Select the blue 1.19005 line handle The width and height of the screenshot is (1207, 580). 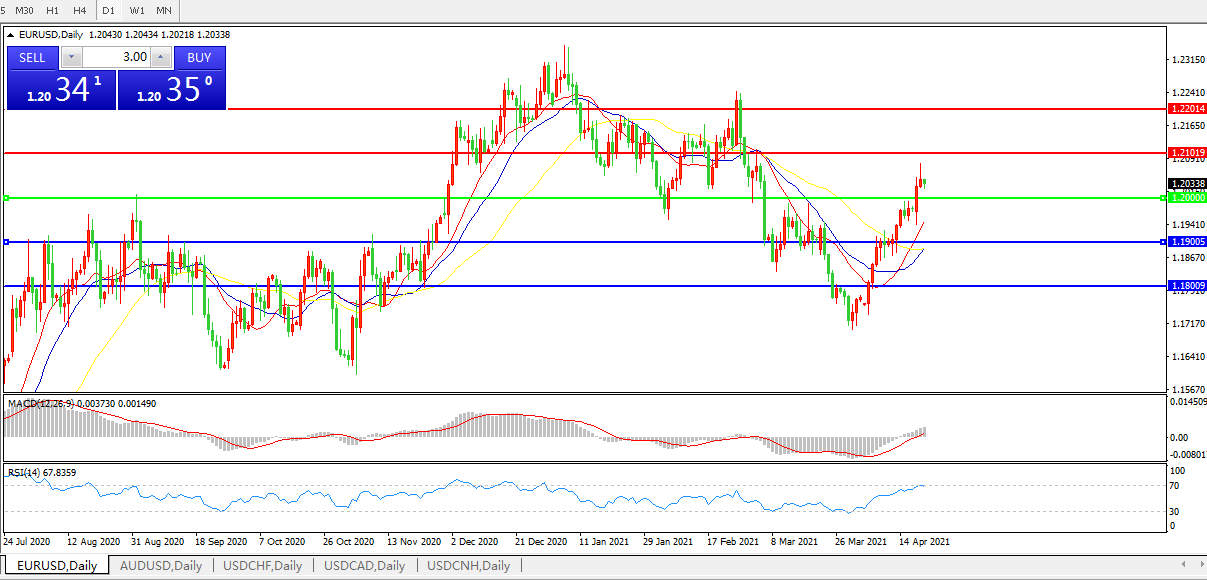click(6, 242)
